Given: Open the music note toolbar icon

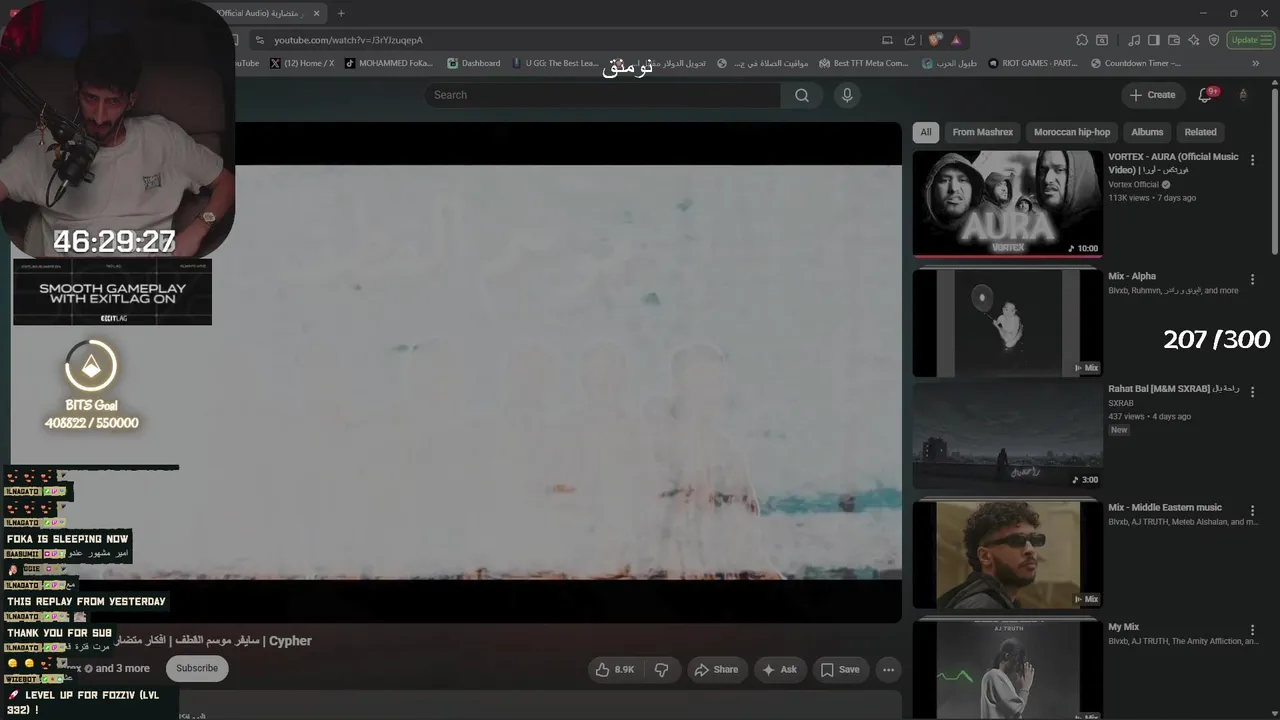Looking at the screenshot, I should [x=1134, y=40].
